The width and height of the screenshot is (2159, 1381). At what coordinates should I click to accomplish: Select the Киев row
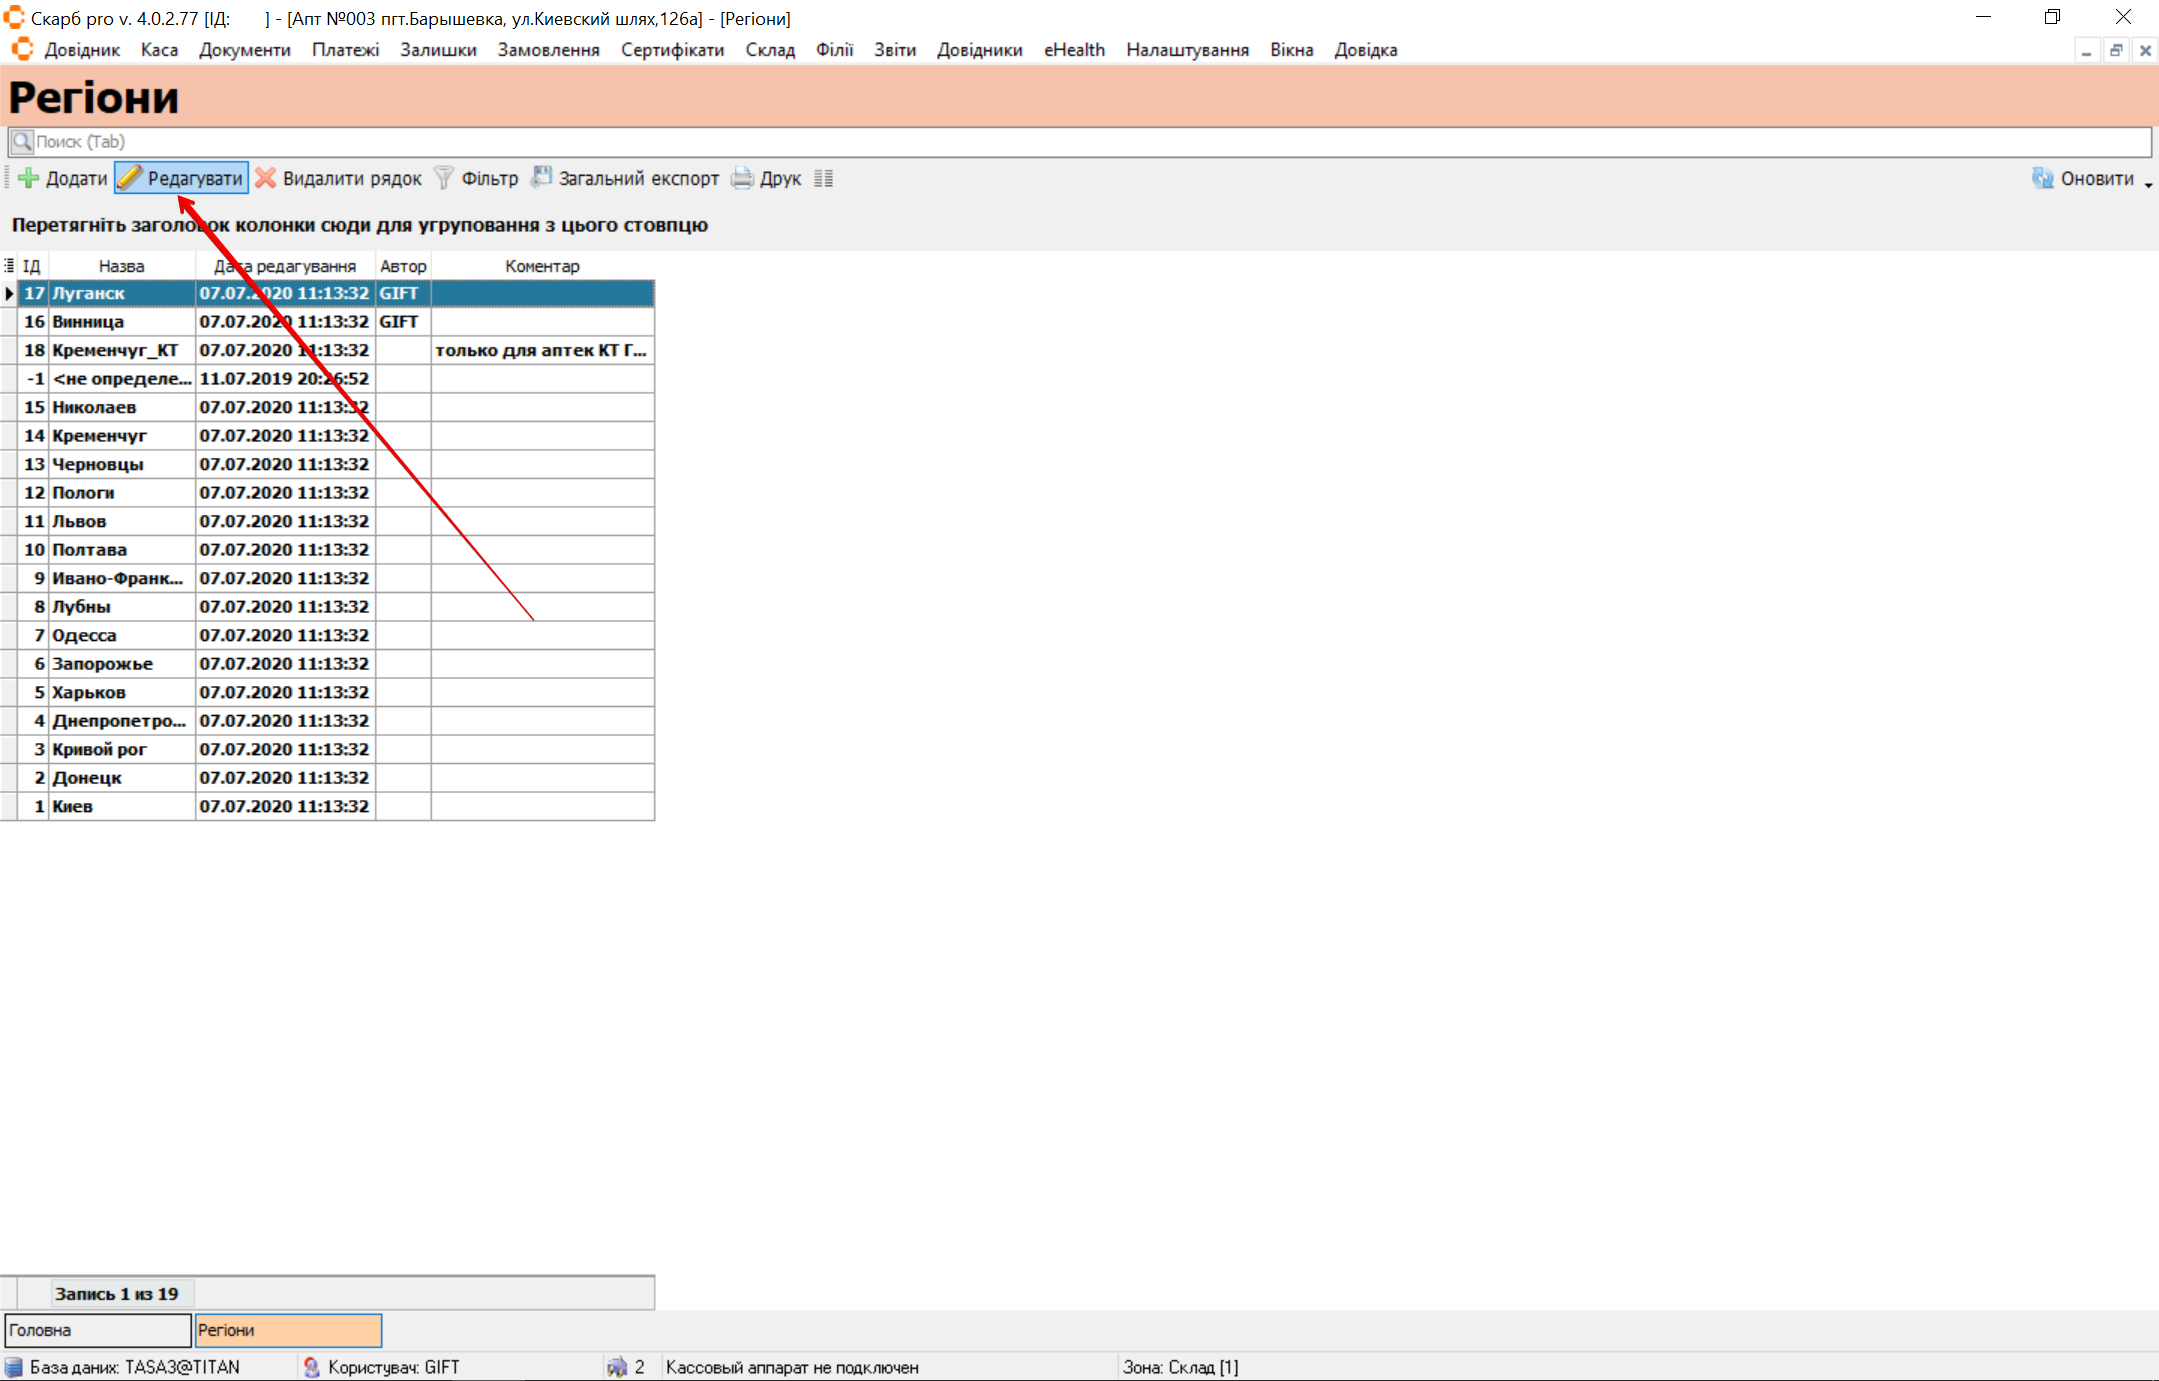(x=72, y=806)
